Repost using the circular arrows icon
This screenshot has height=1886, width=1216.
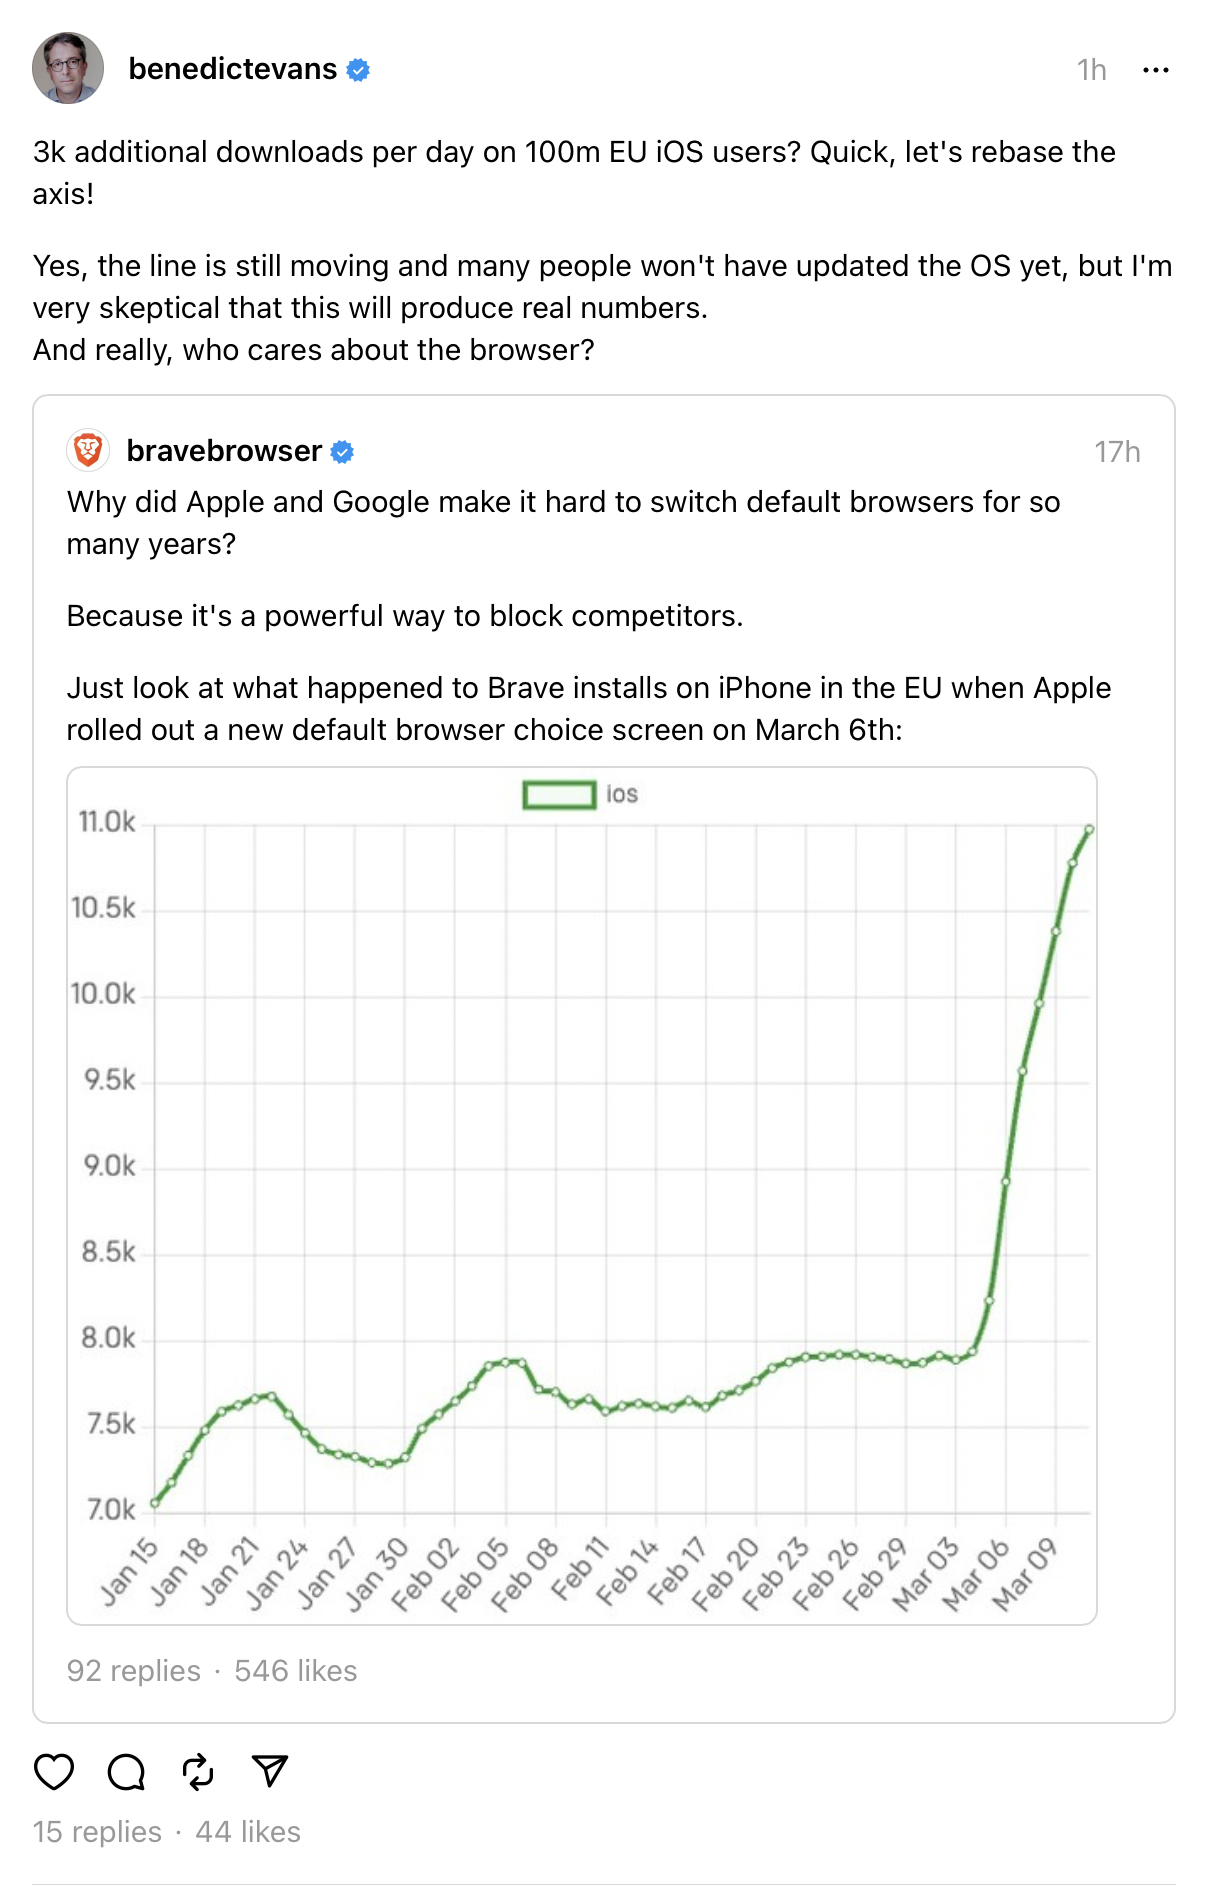tap(198, 1771)
